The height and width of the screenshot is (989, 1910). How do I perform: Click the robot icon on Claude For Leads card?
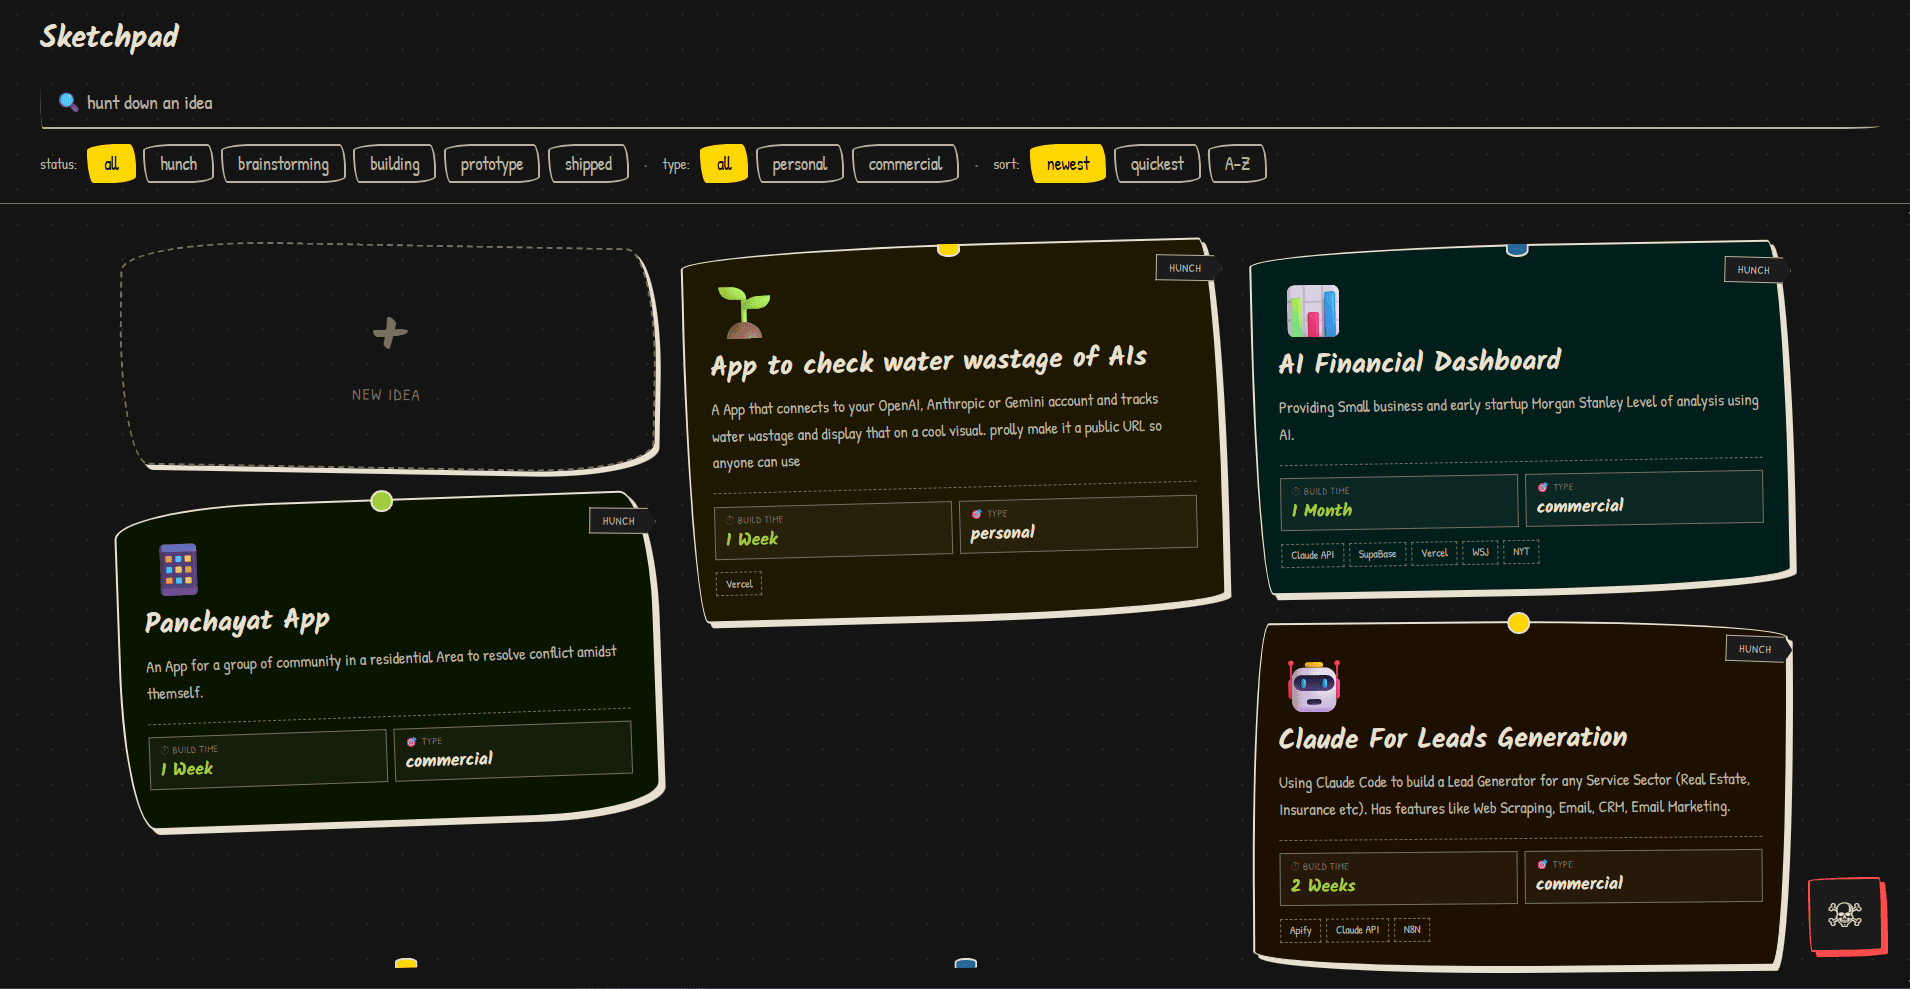click(x=1314, y=687)
